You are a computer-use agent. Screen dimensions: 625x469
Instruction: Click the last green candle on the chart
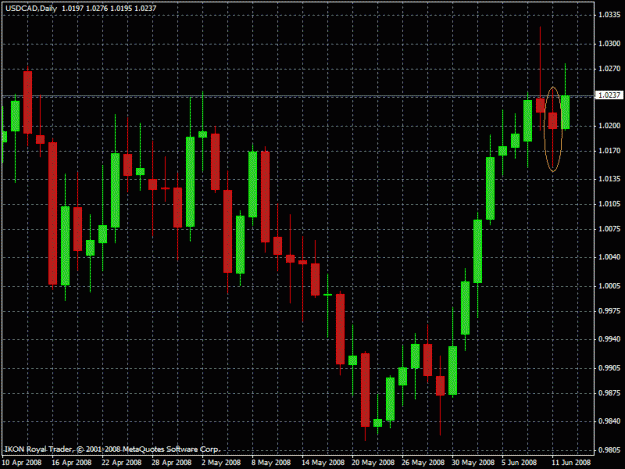565,112
